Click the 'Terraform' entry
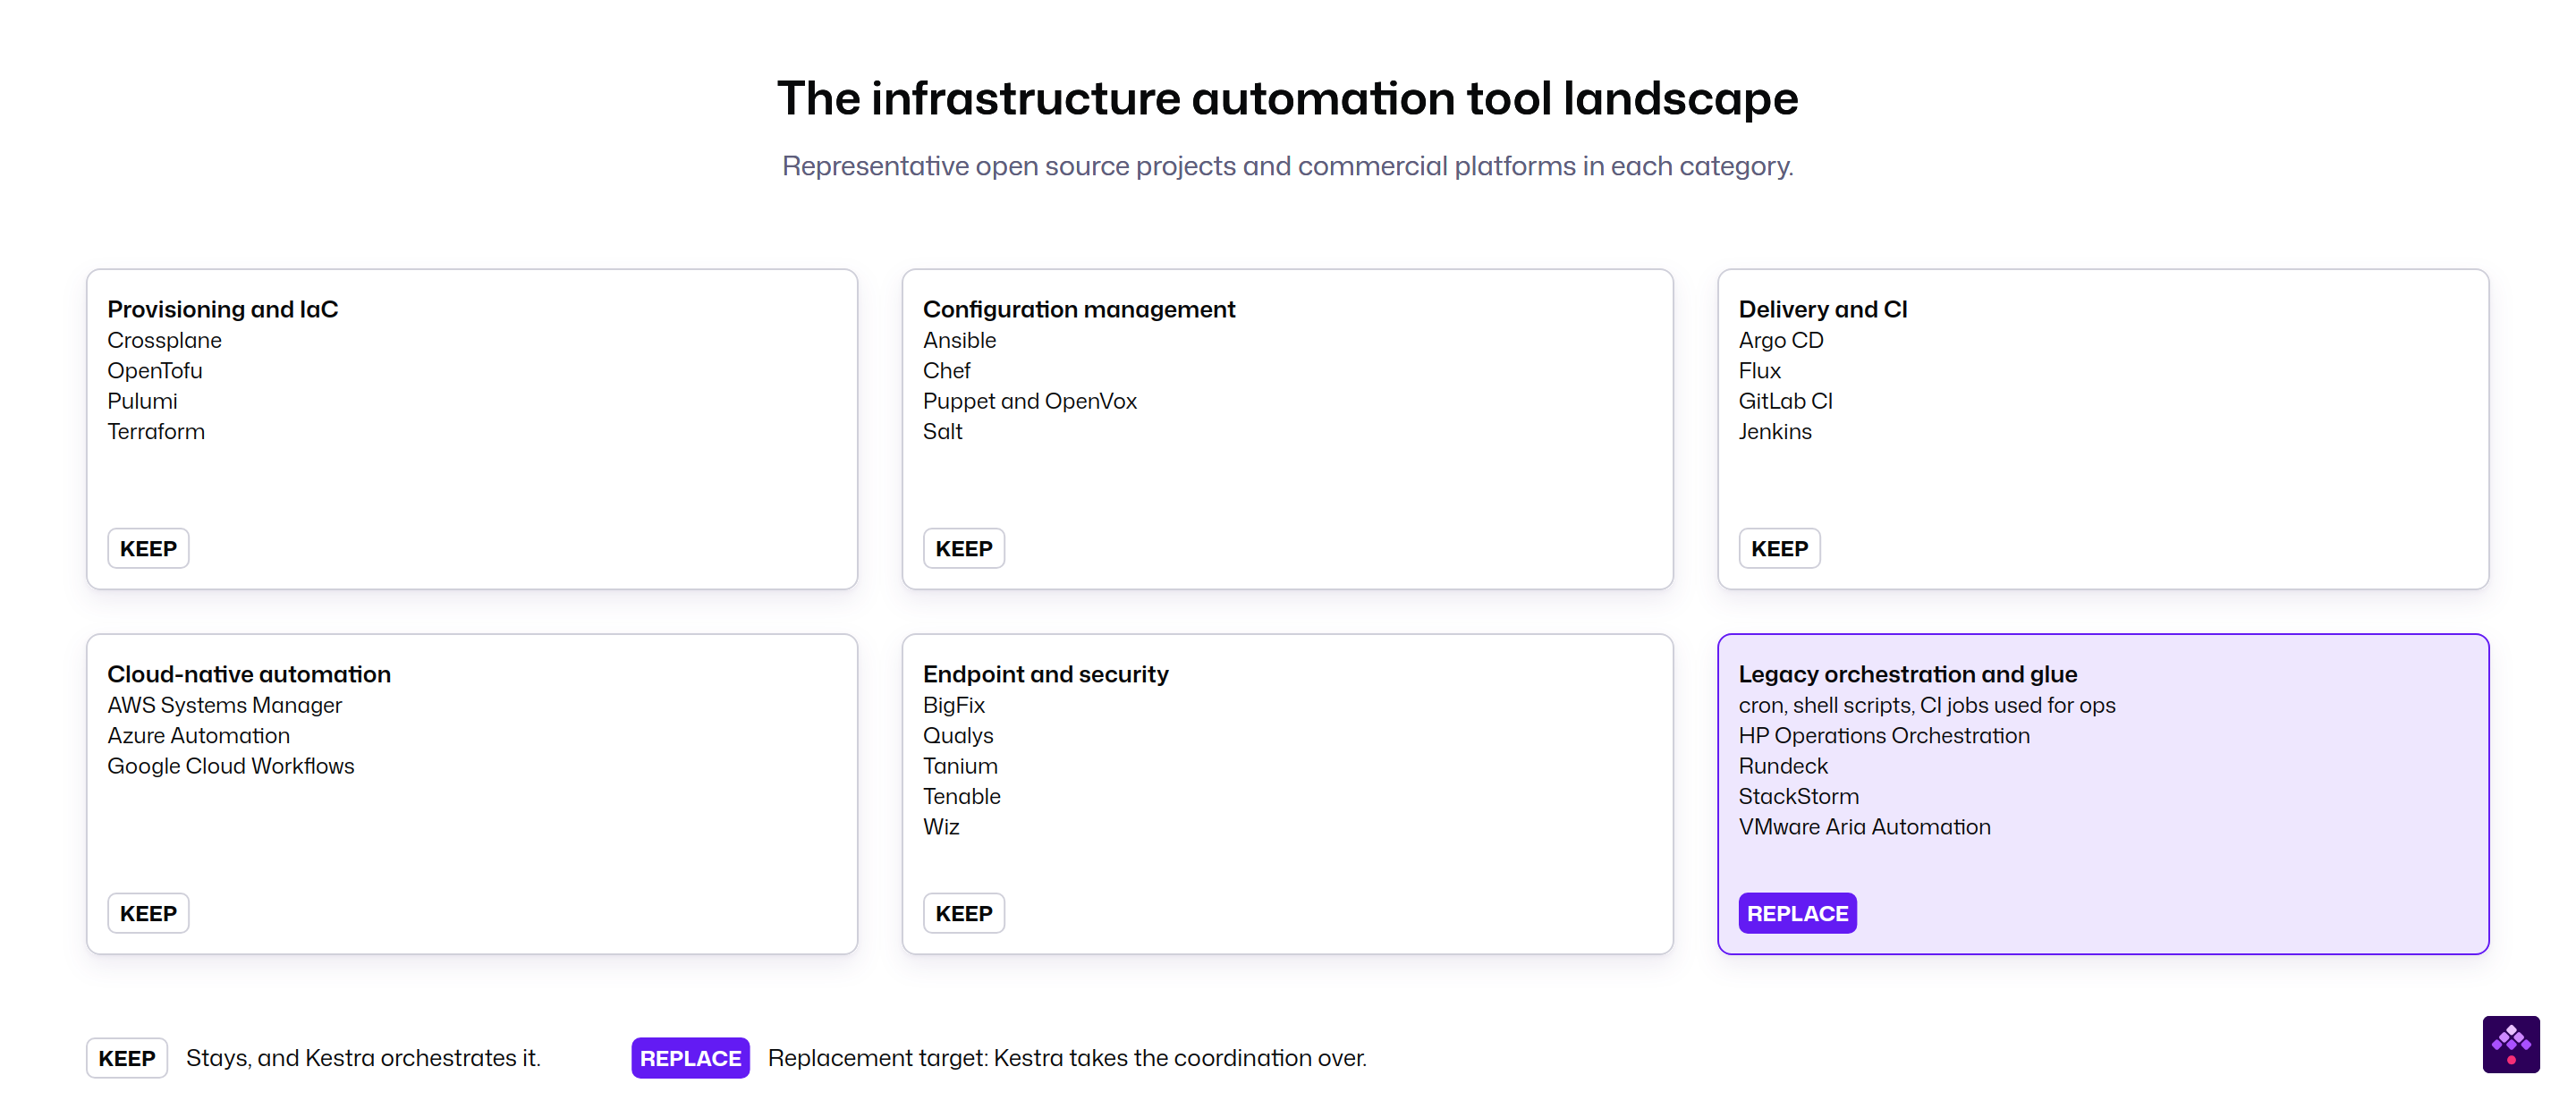Image resolution: width=2576 pixels, height=1109 pixels. point(156,432)
